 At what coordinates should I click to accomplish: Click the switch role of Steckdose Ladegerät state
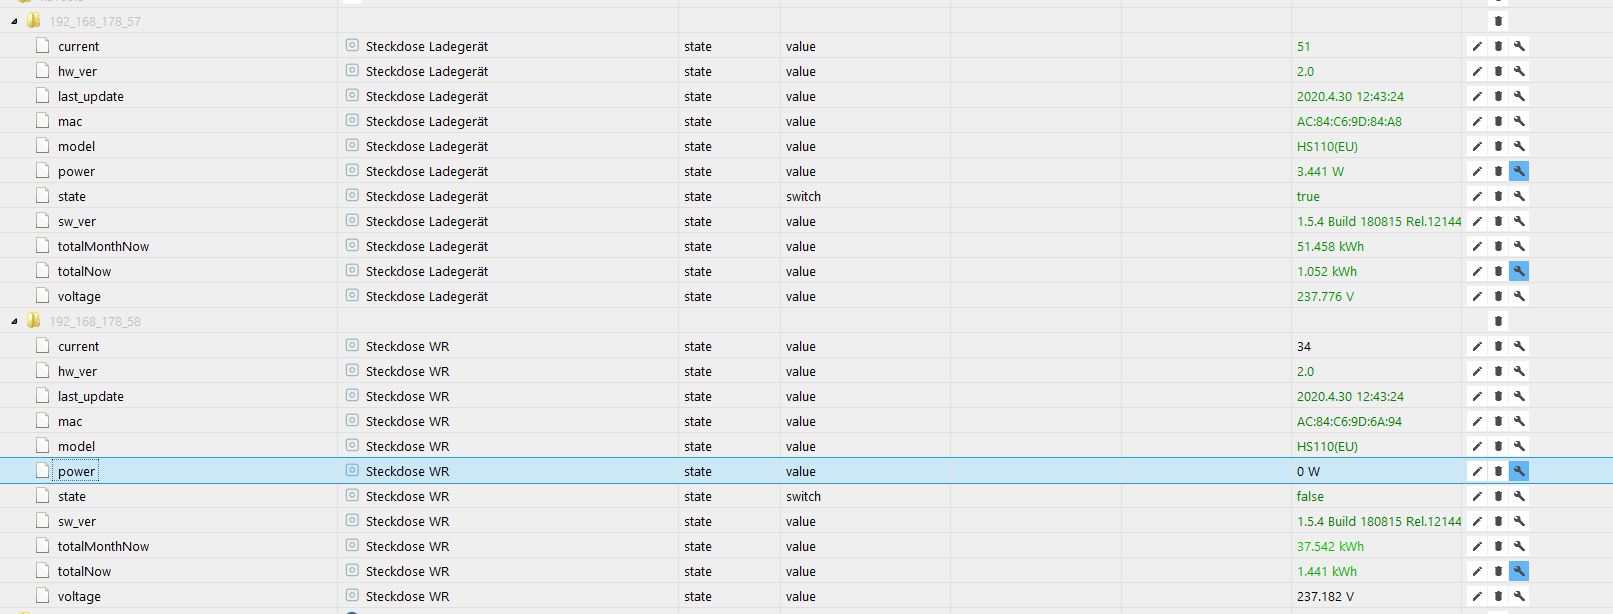(x=803, y=196)
